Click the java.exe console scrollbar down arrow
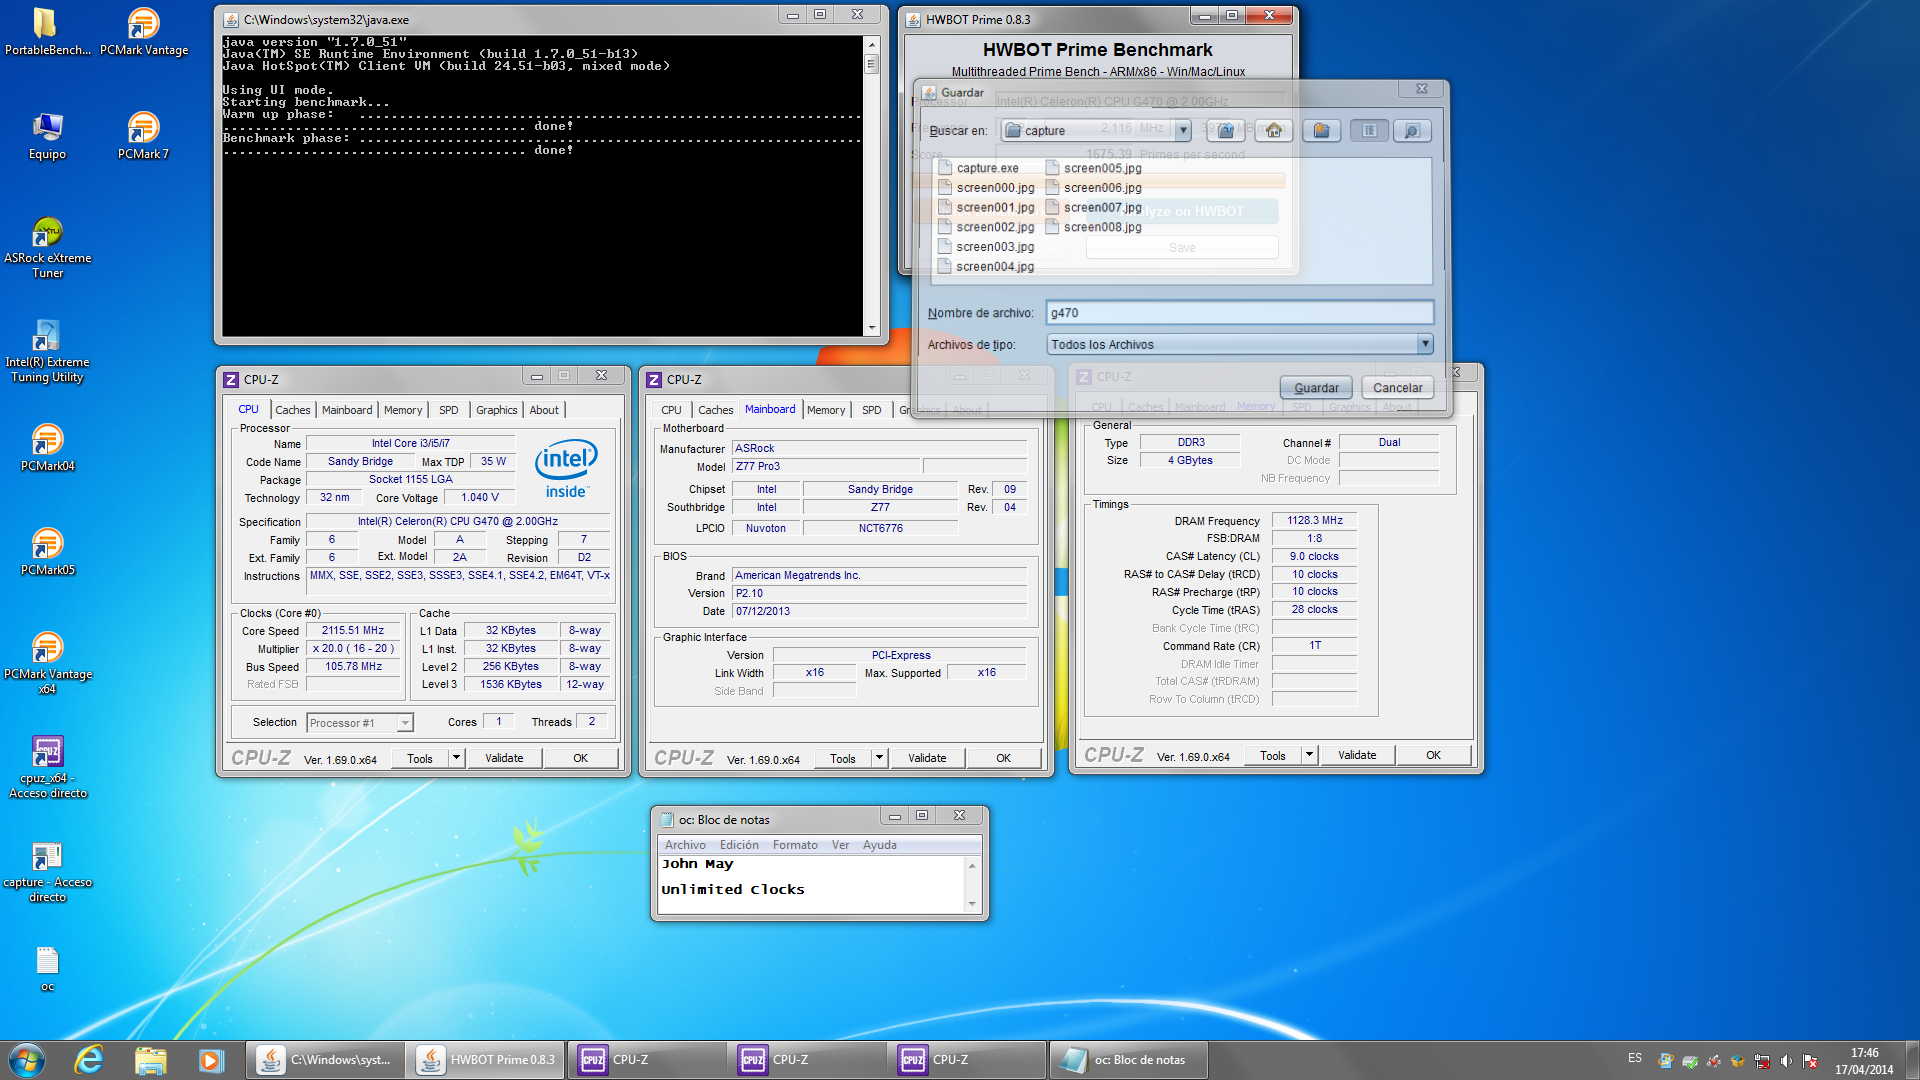1920x1080 pixels. pos(871,328)
